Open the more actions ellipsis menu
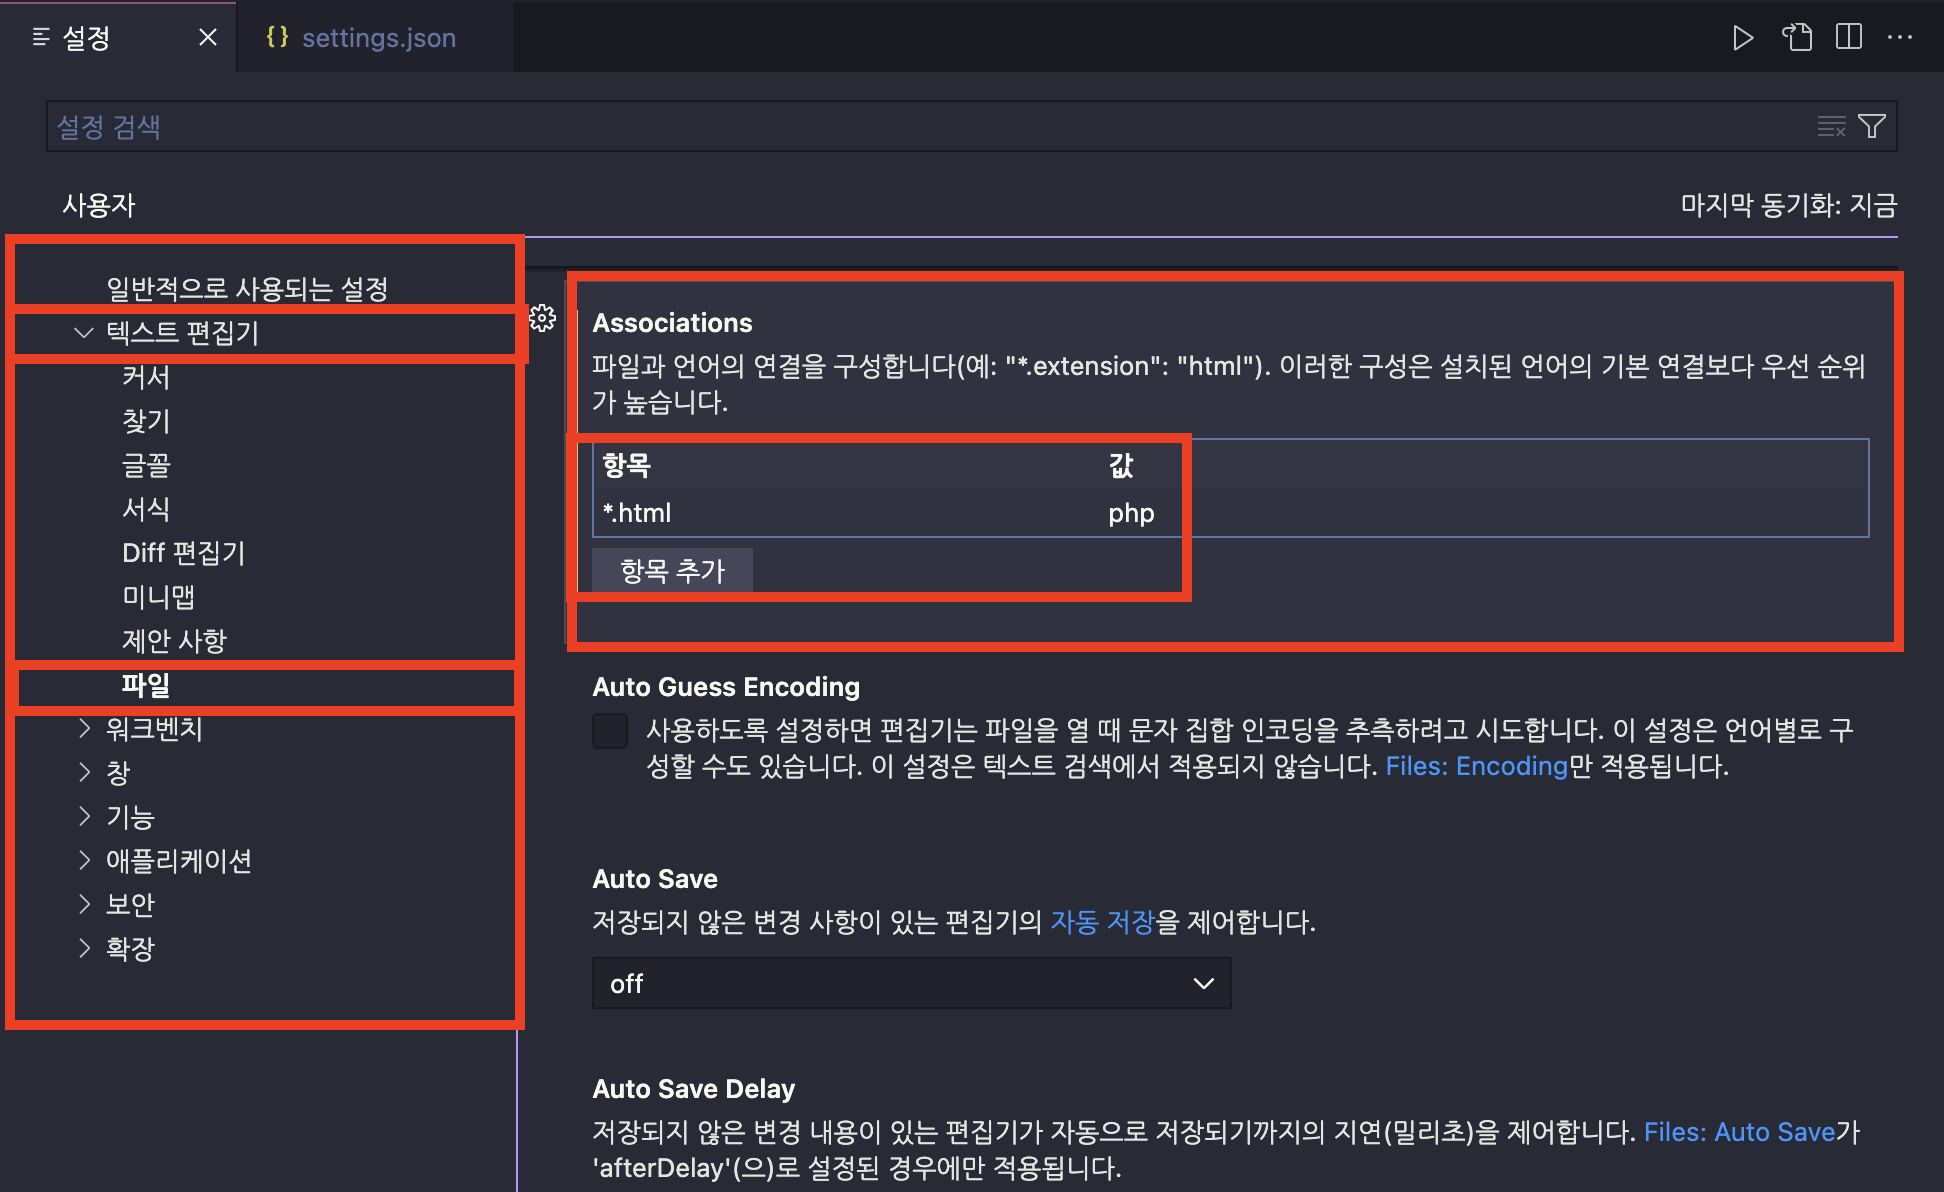Screen dimensions: 1944x1192 1899,38
